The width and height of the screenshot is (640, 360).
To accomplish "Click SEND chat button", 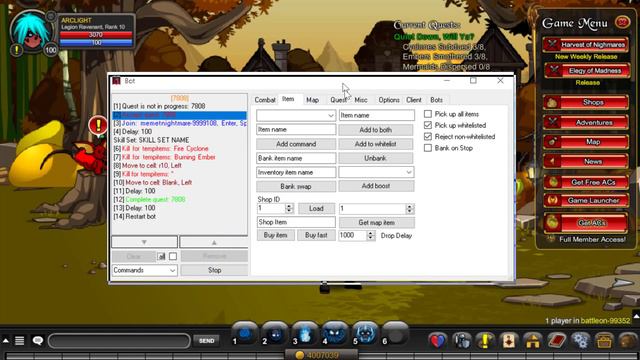I will tap(207, 341).
